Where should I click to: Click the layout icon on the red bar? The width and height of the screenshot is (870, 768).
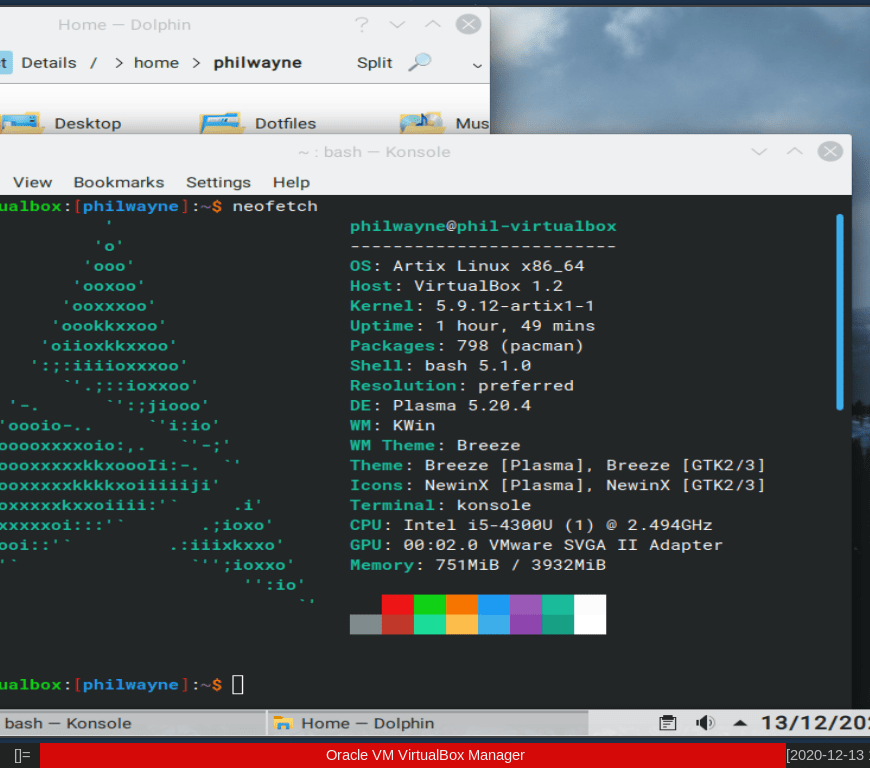pyautogui.click(x=22, y=755)
